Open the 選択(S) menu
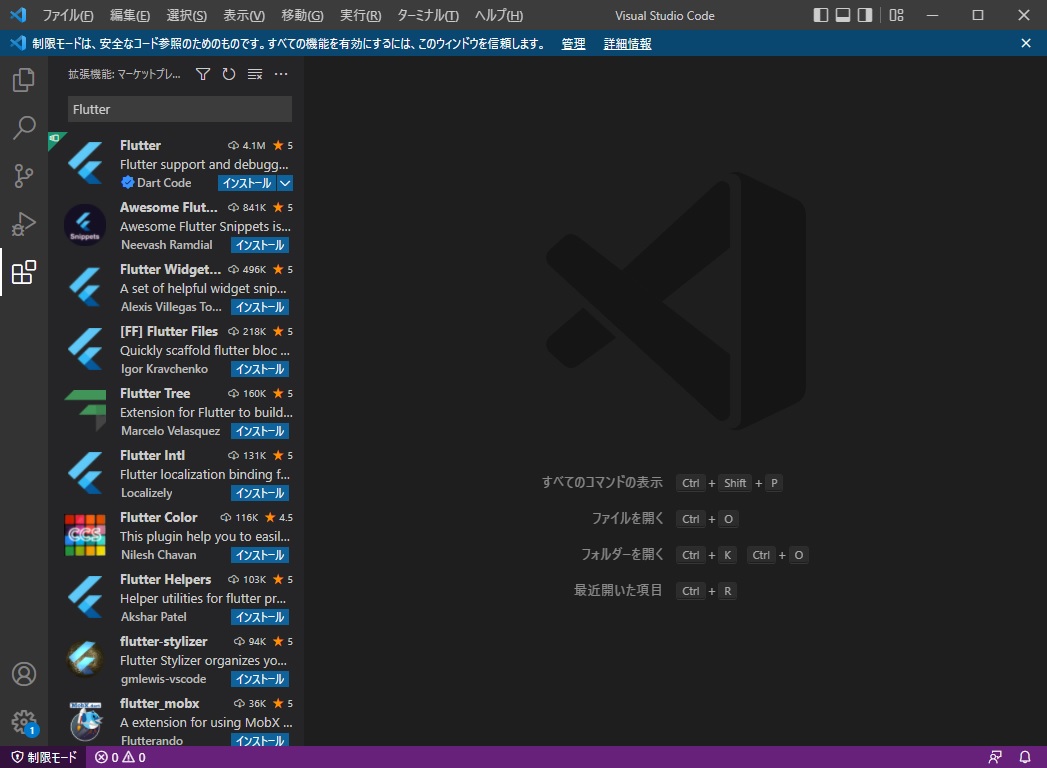 (x=186, y=15)
